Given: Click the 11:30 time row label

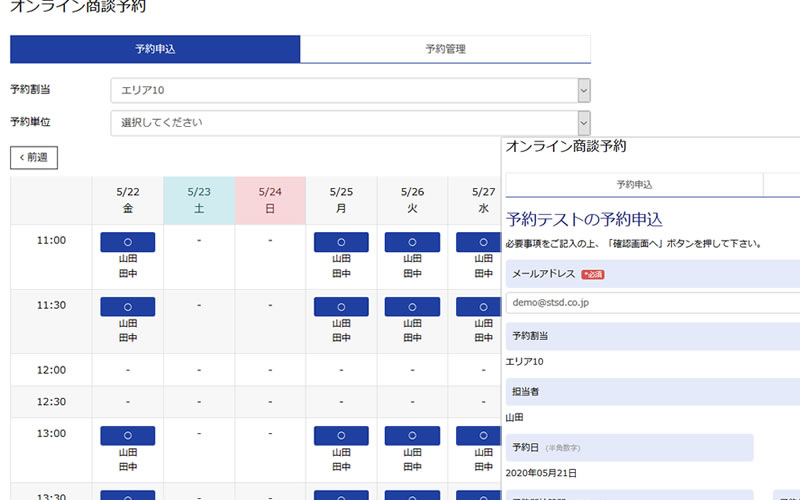Looking at the screenshot, I should pos(51,305).
